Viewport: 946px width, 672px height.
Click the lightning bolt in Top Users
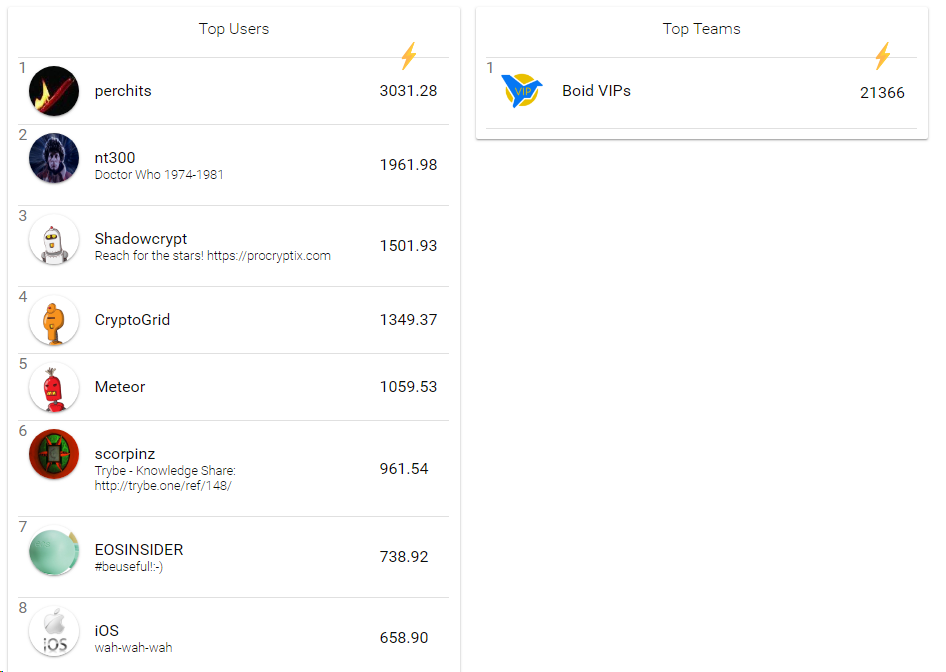(409, 55)
